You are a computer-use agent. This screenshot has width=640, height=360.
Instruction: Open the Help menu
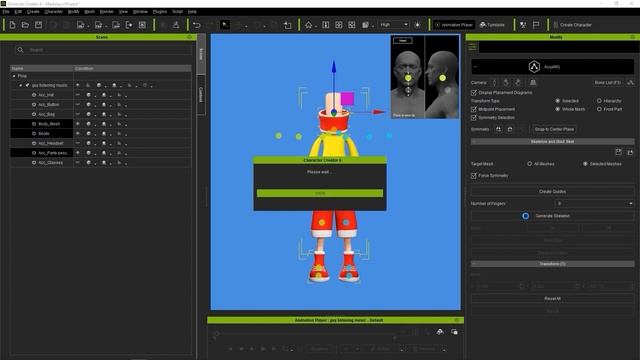click(192, 11)
